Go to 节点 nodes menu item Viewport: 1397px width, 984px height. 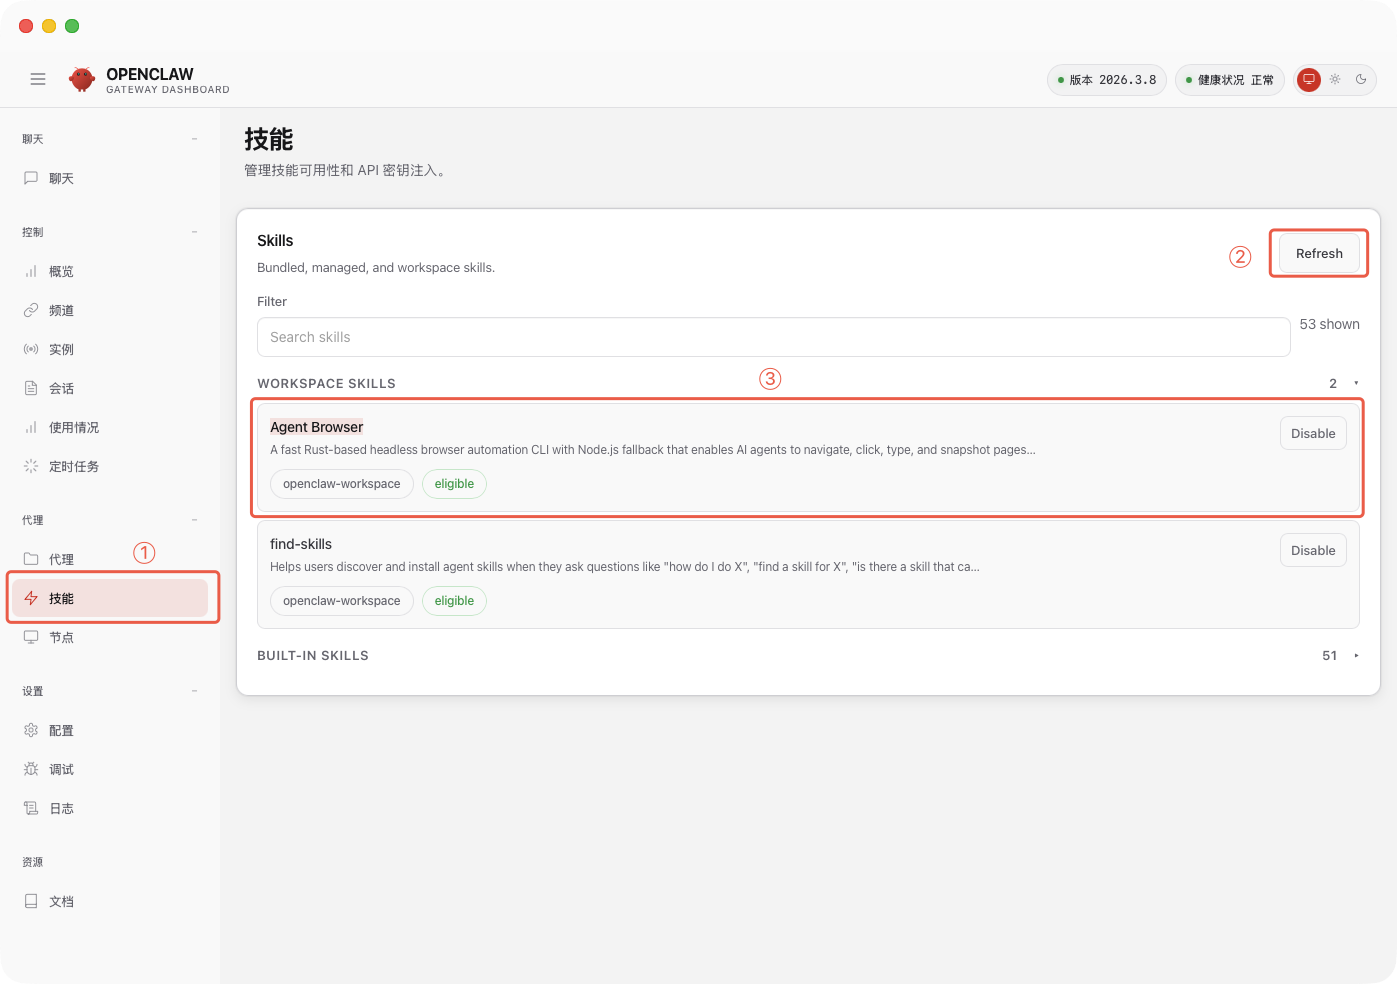61,637
